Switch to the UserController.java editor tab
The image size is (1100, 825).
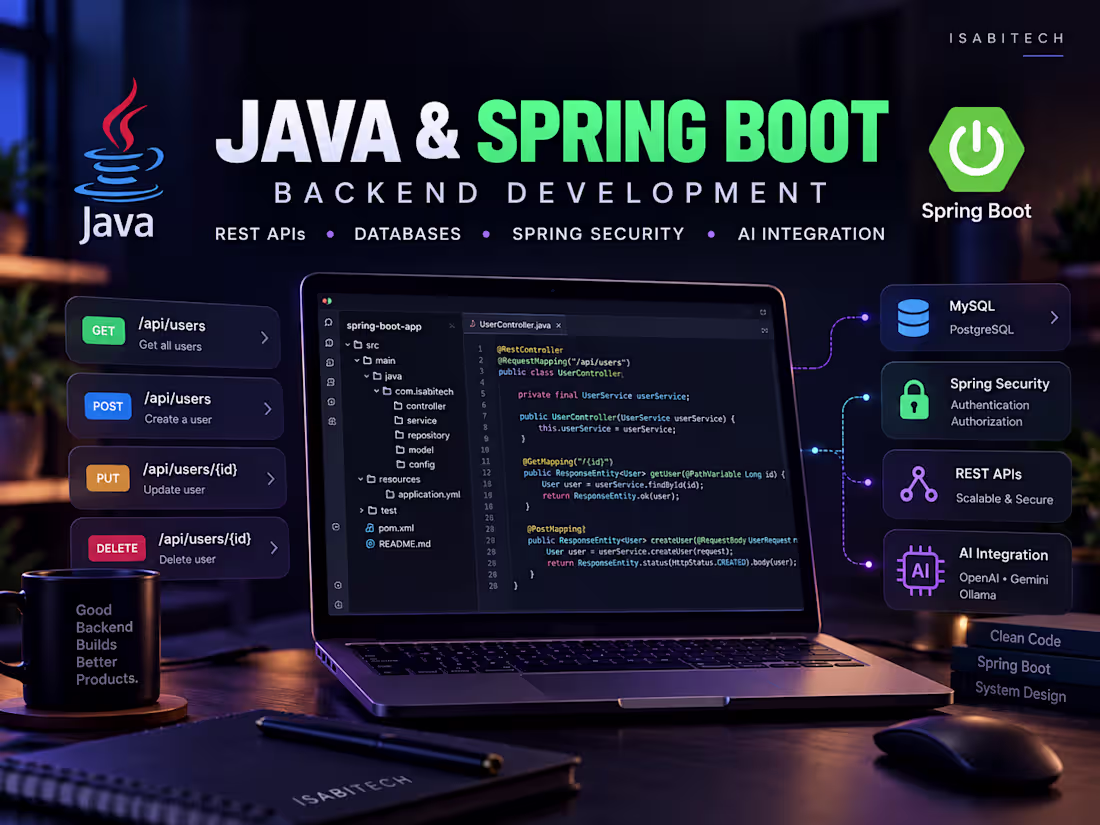coord(516,325)
